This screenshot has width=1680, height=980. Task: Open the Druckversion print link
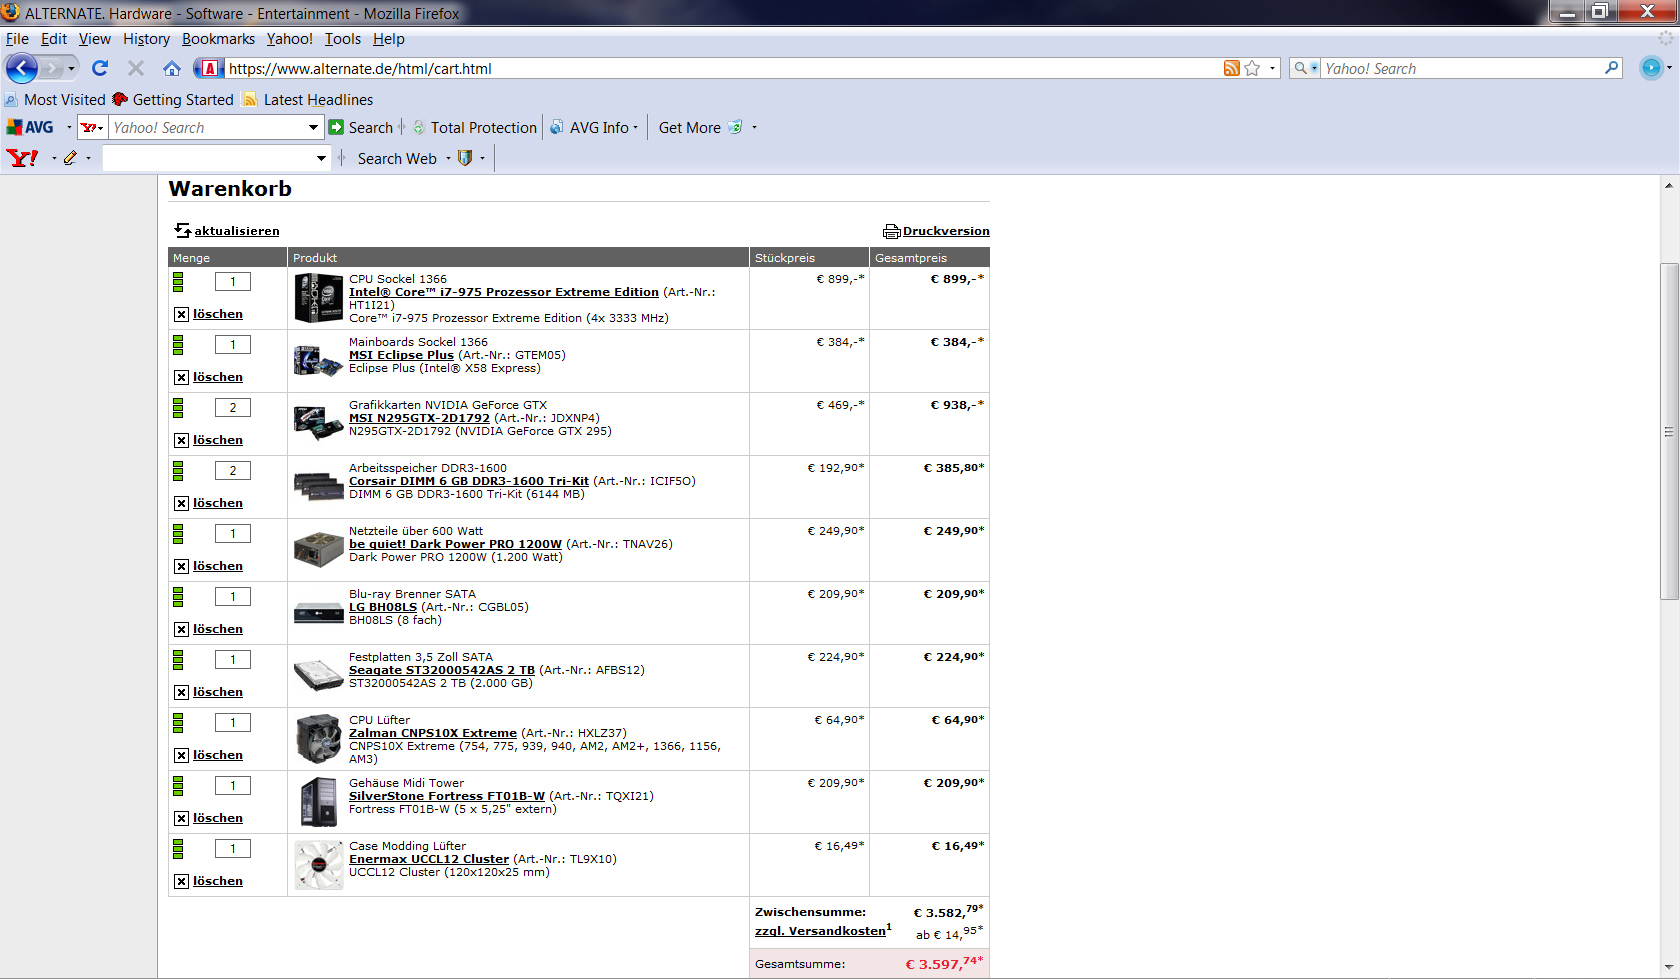pos(946,231)
